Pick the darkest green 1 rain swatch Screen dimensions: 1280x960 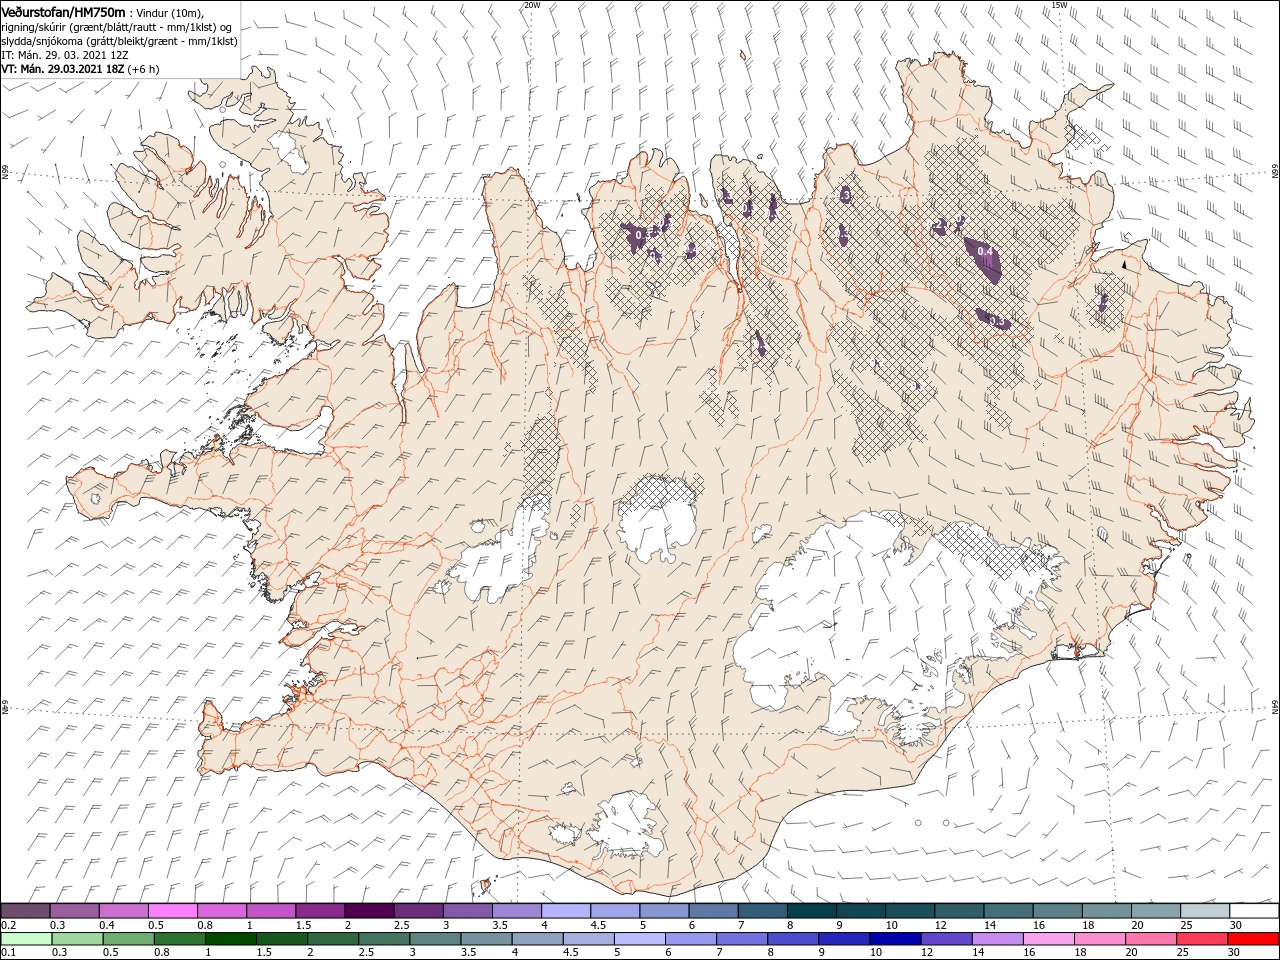pos(230,939)
